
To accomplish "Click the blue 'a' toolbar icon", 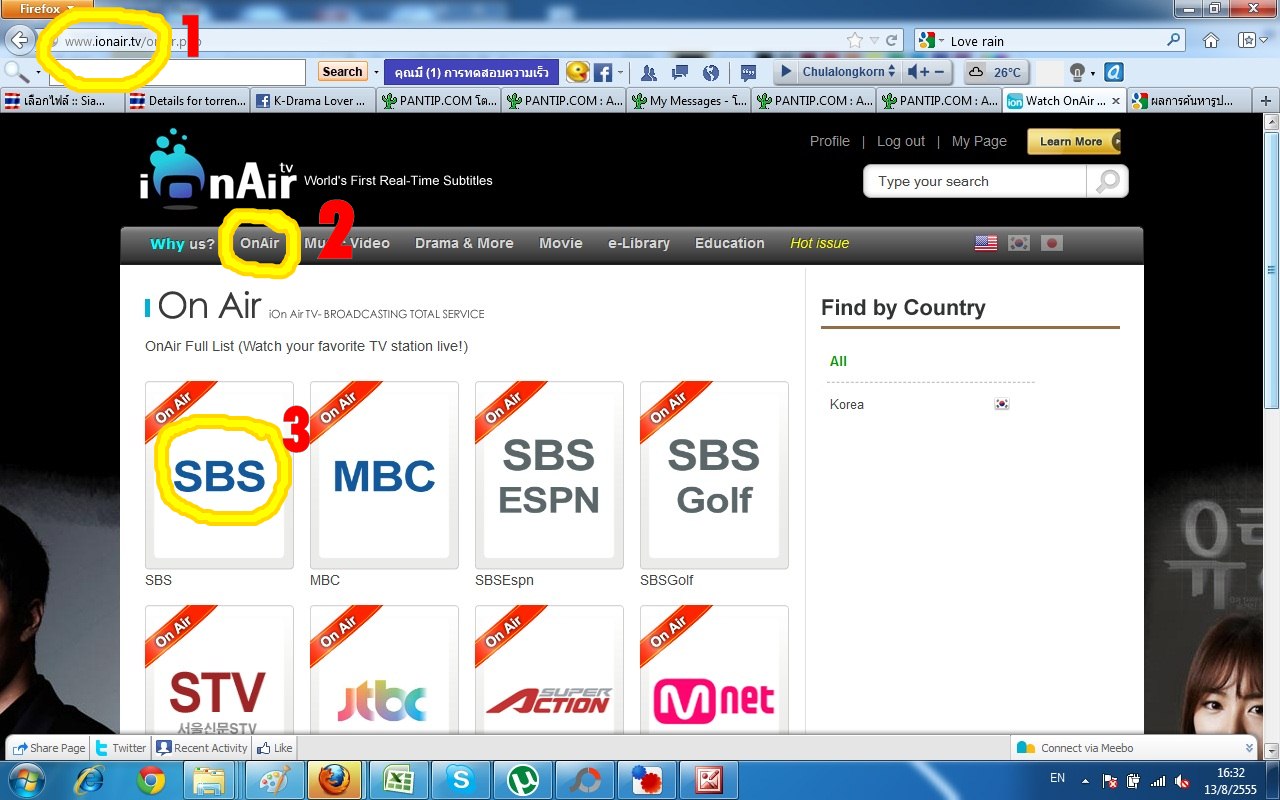I will (x=1113, y=72).
